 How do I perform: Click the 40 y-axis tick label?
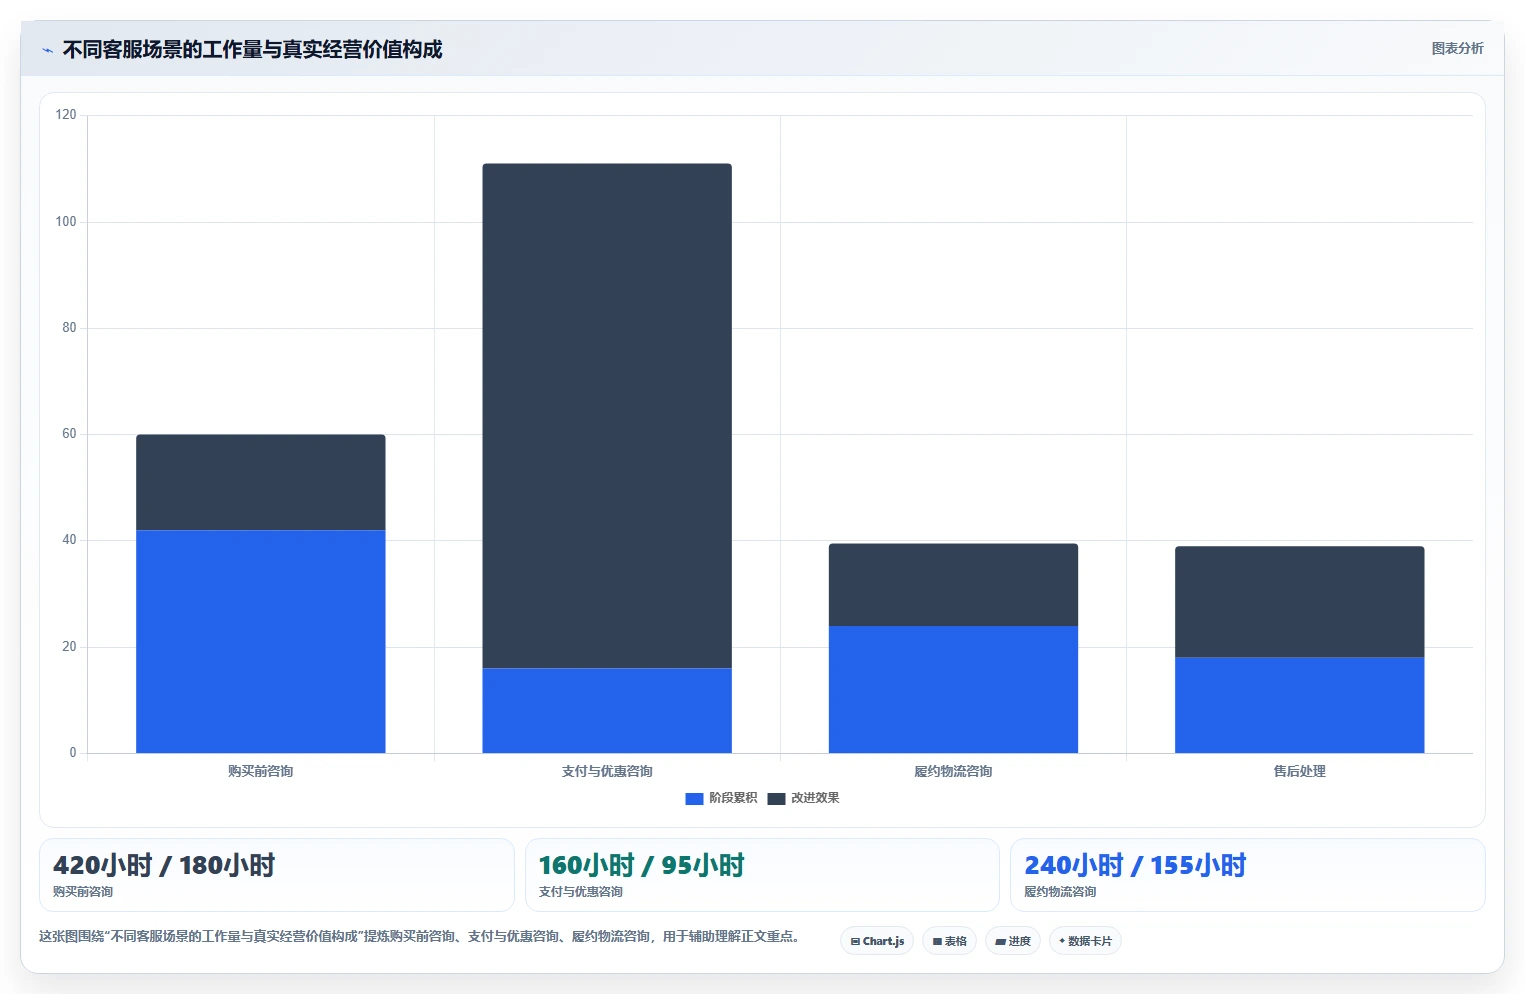pos(69,540)
